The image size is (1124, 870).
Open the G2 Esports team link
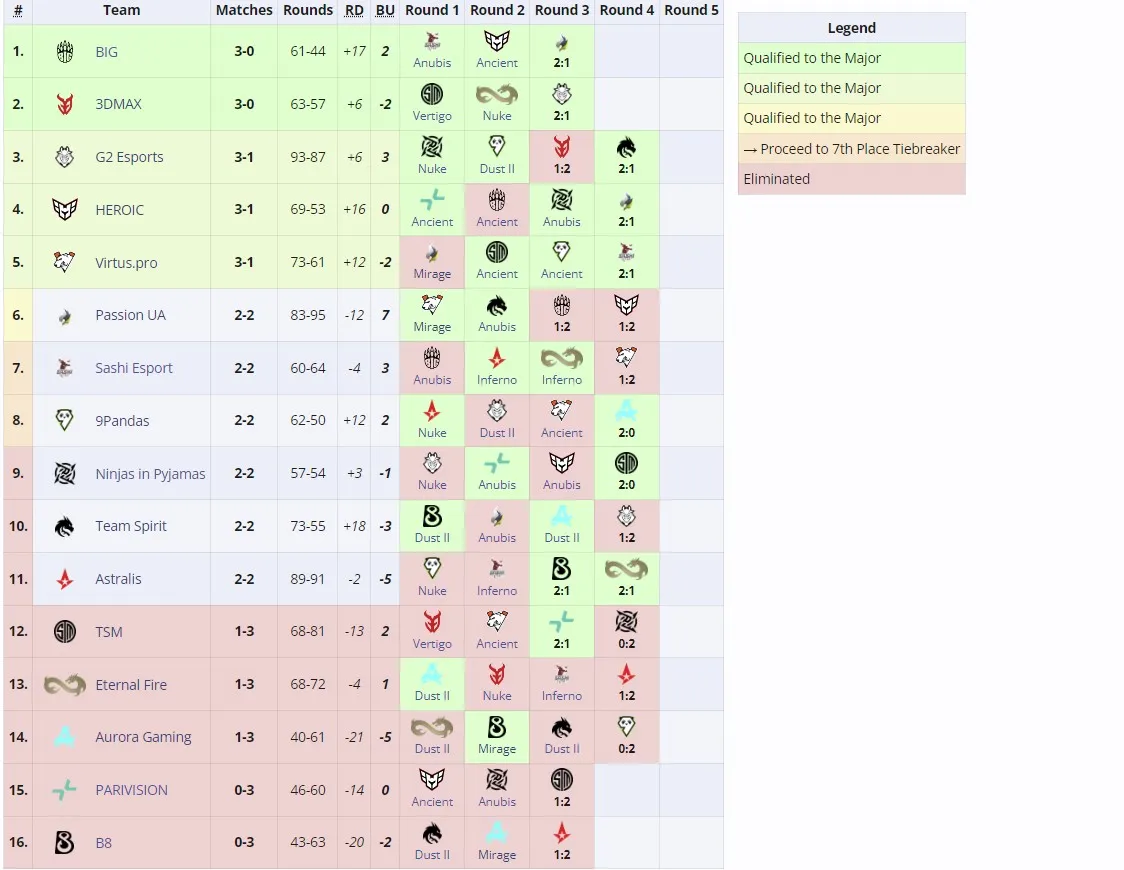pos(129,157)
